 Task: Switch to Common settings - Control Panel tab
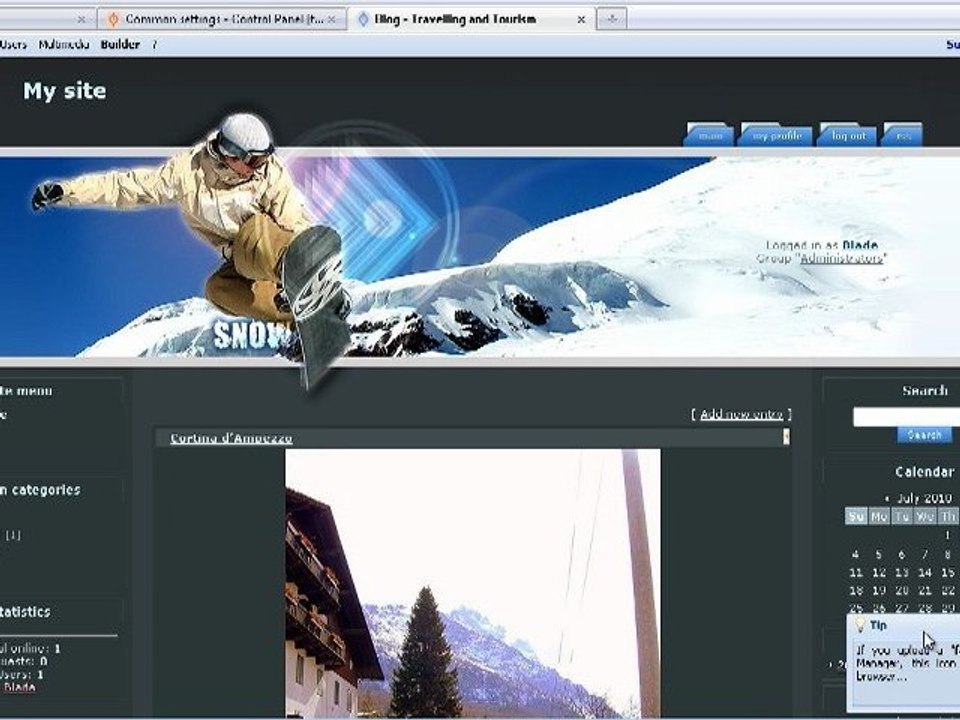pos(222,19)
